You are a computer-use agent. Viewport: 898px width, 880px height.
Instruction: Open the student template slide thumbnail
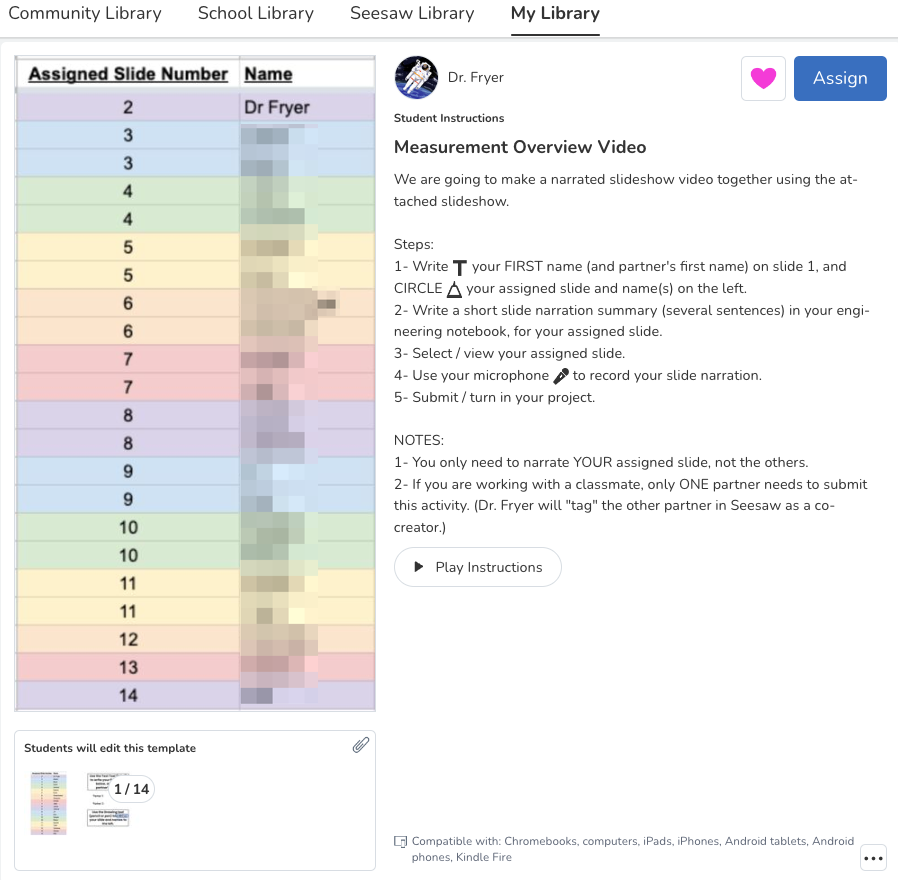point(48,803)
